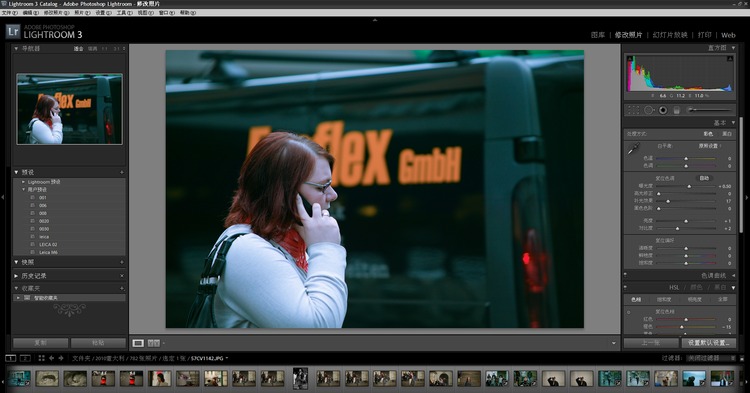Go to the next photo using forward arrow
The height and width of the screenshot is (393, 750).
point(61,358)
